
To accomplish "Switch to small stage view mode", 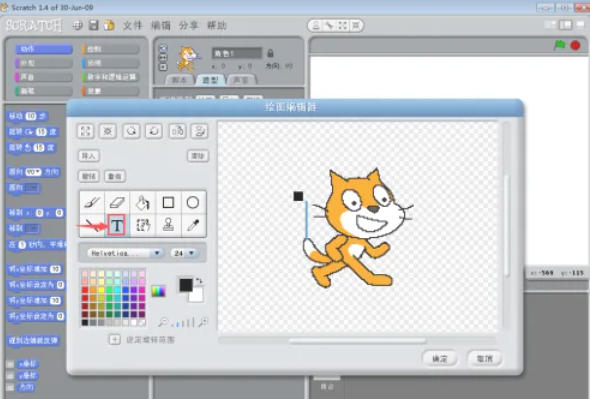I will (x=550, y=25).
